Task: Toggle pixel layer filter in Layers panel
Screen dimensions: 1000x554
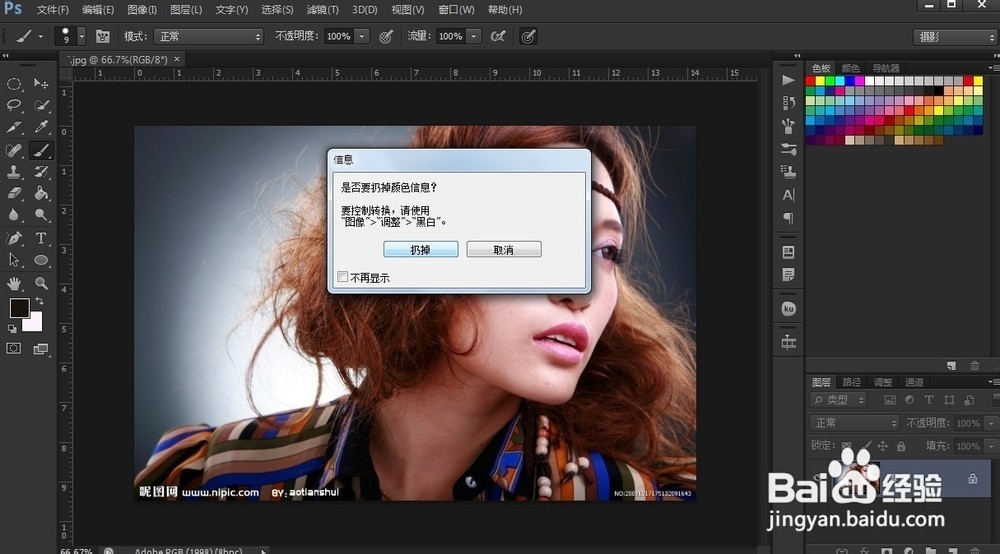Action: 890,400
